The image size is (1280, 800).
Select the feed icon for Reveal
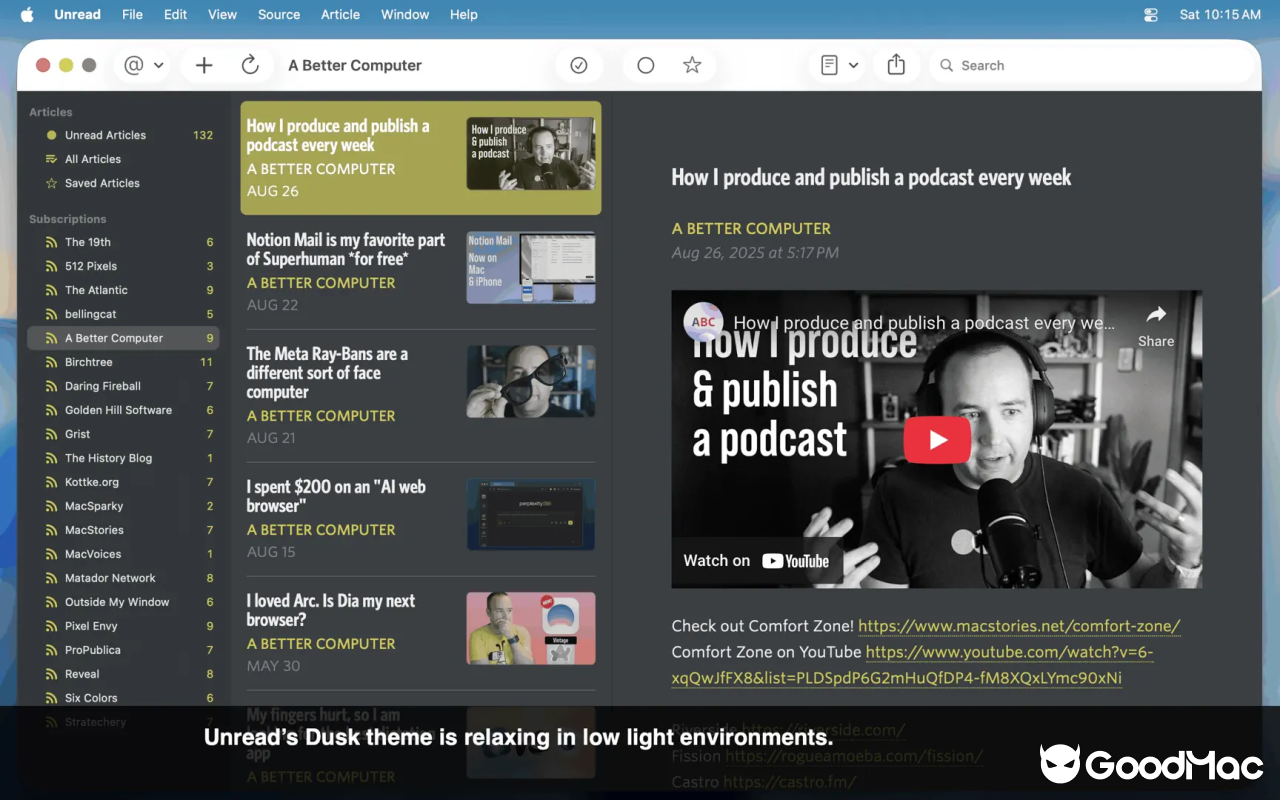click(x=51, y=674)
